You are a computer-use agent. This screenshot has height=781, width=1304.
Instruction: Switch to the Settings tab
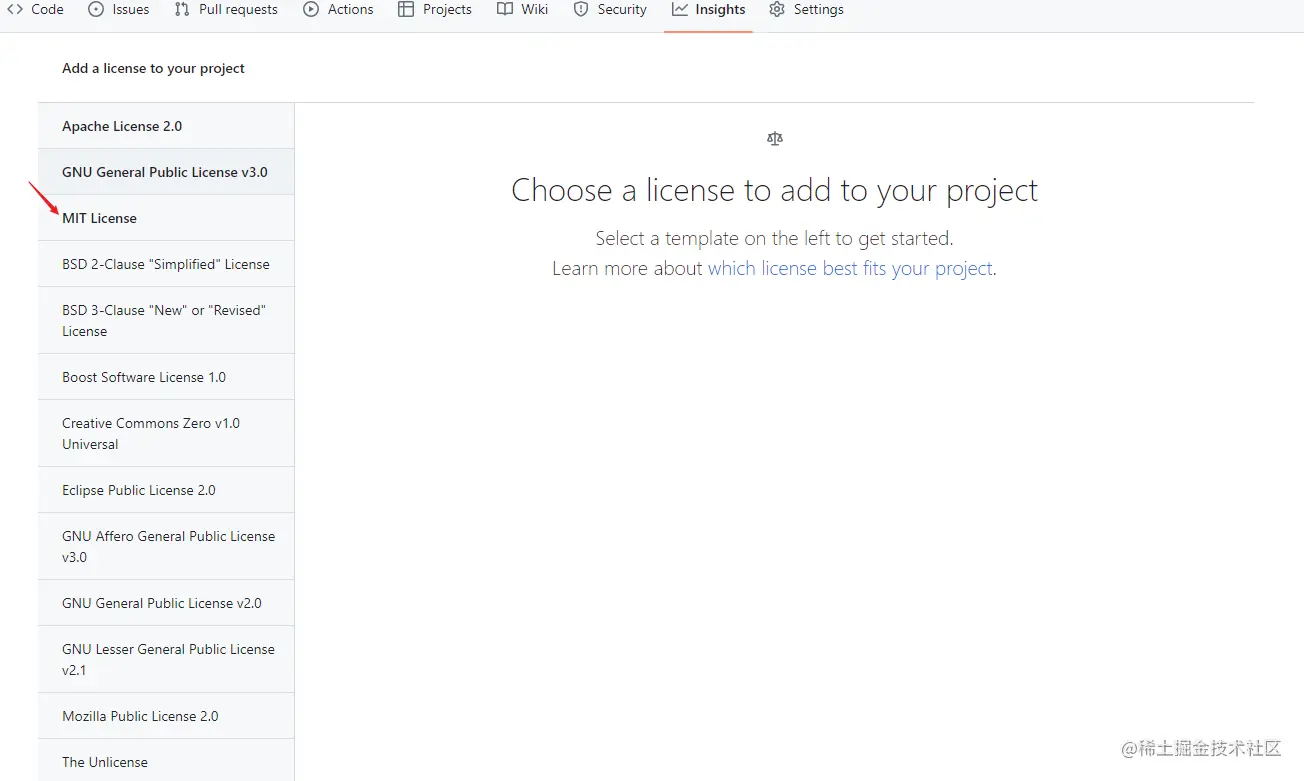807,9
